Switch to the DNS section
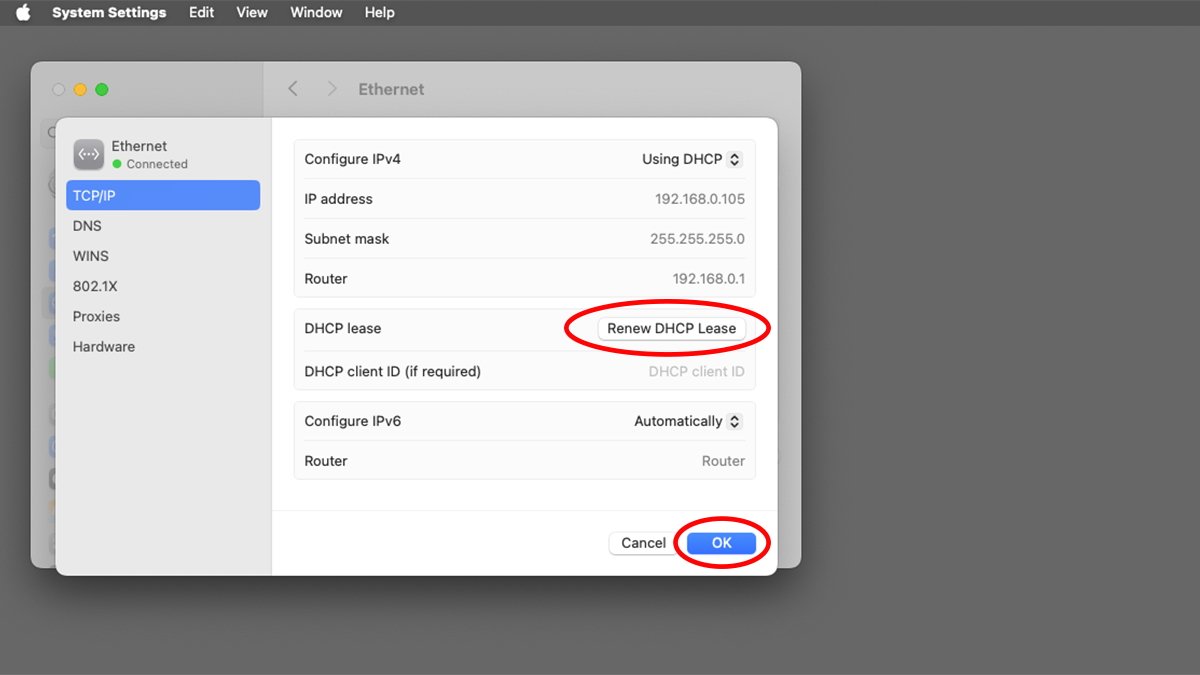Image resolution: width=1200 pixels, height=675 pixels. 87,226
